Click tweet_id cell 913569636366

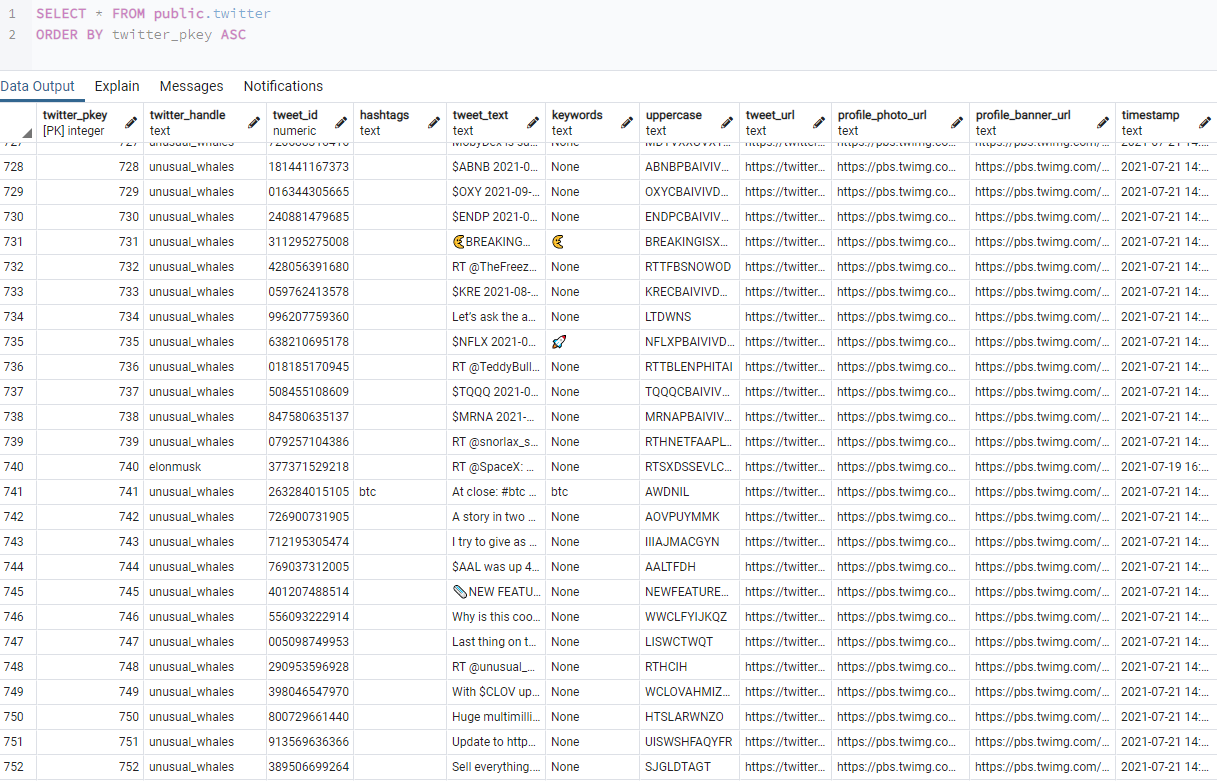tap(308, 742)
